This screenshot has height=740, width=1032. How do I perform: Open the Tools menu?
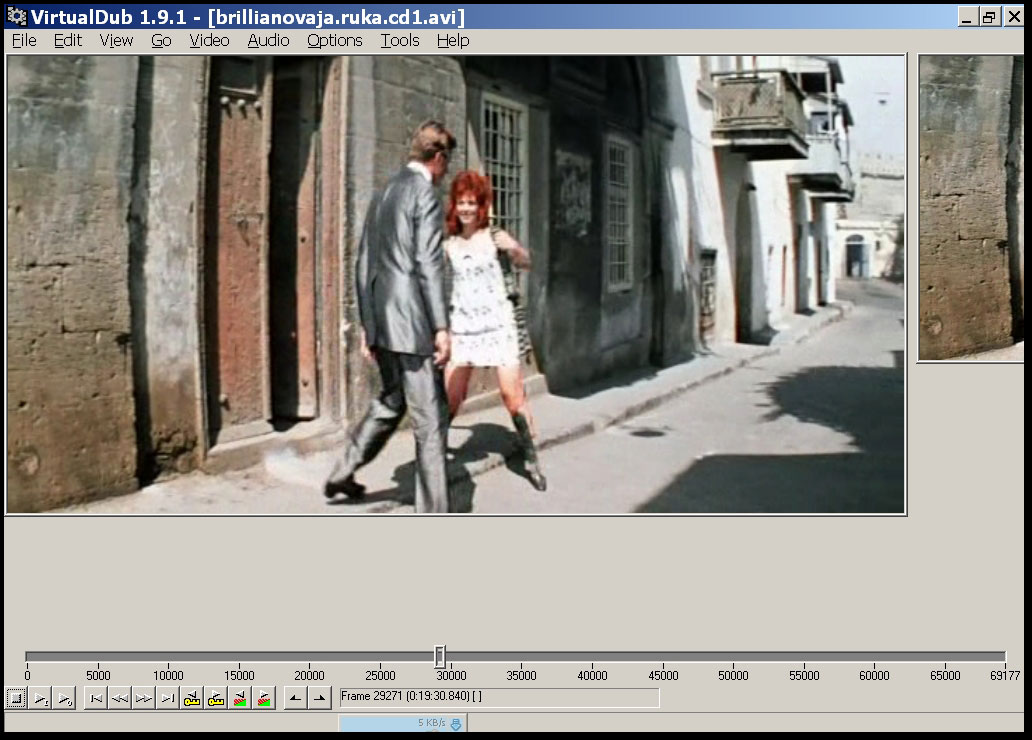400,41
